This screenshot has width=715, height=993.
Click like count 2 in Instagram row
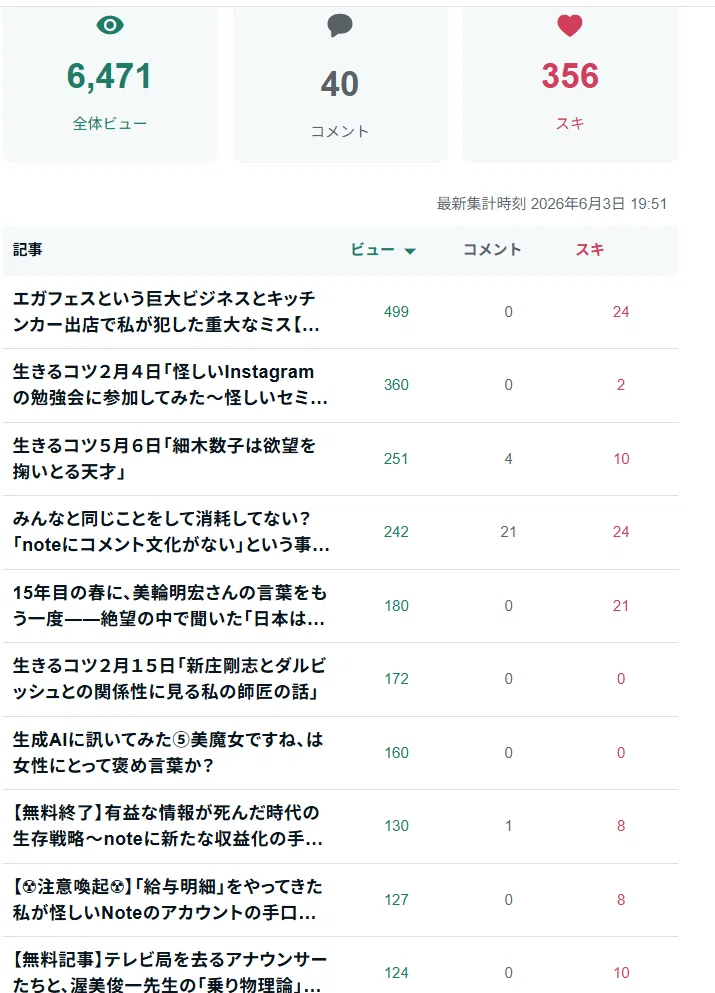[621, 384]
